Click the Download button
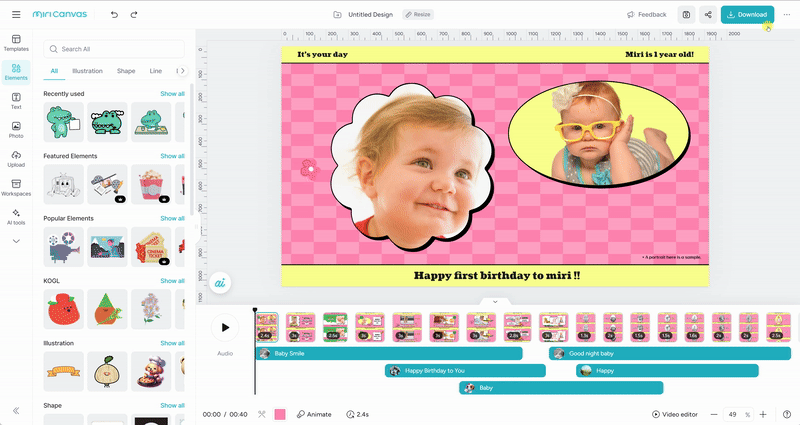Viewport: 800px width, 425px height. pyautogui.click(x=747, y=15)
